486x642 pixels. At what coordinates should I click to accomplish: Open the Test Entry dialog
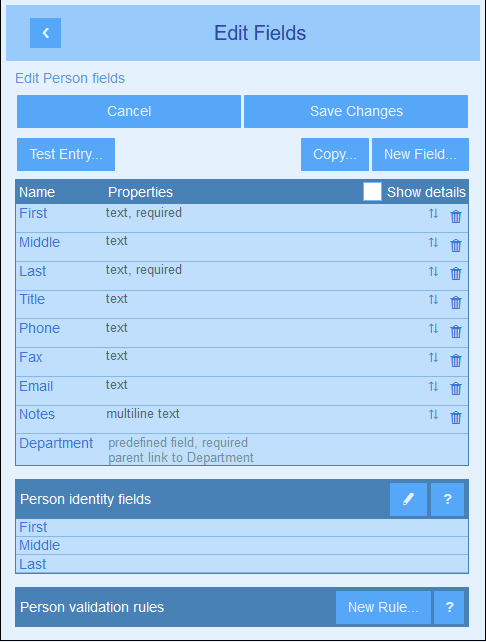tap(66, 154)
